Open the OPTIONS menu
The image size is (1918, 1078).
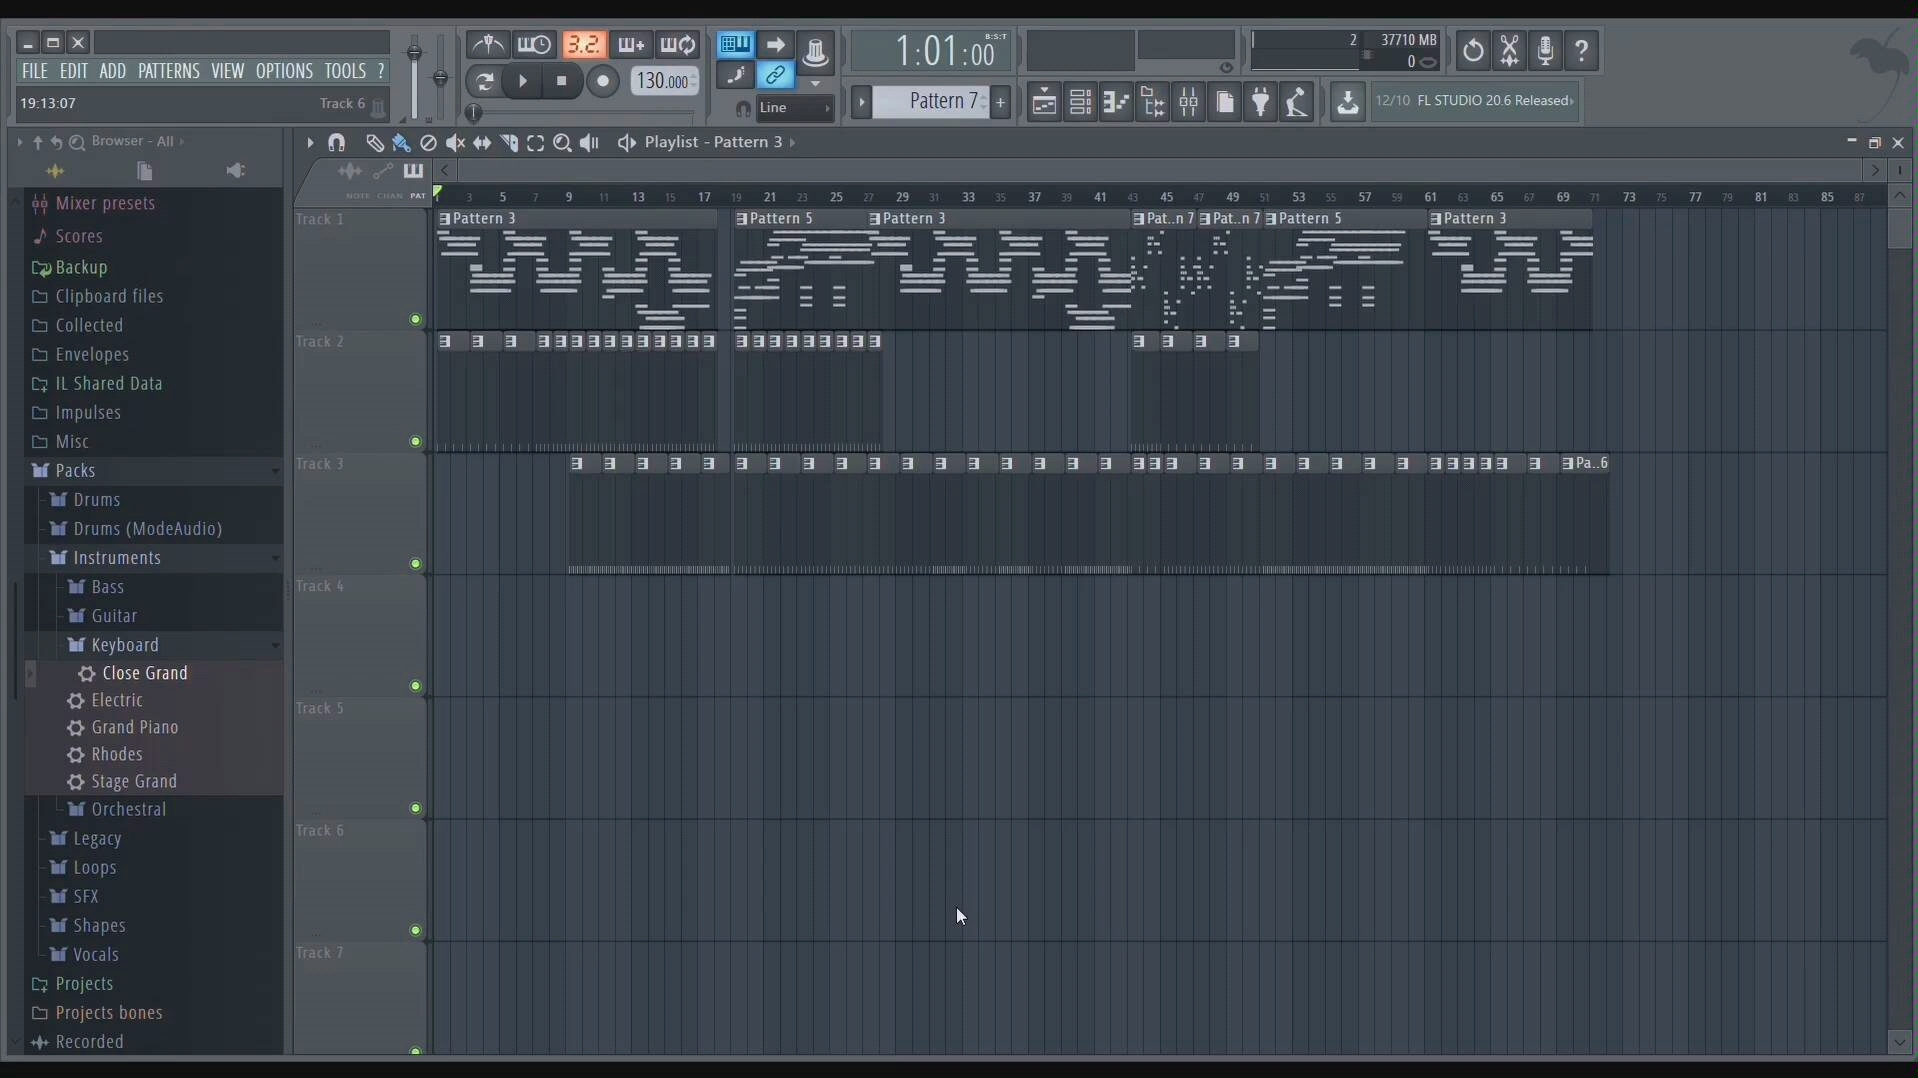(284, 71)
